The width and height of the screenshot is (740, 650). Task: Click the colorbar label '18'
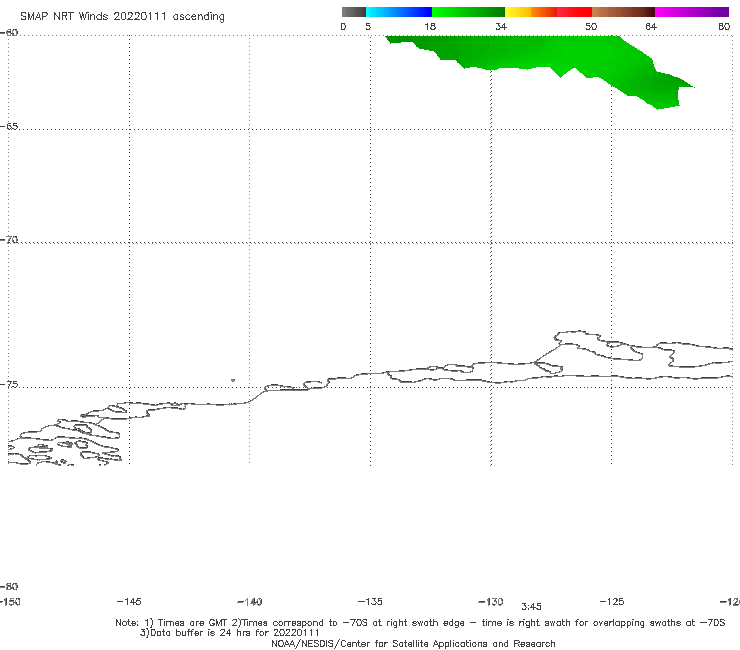(x=430, y=26)
